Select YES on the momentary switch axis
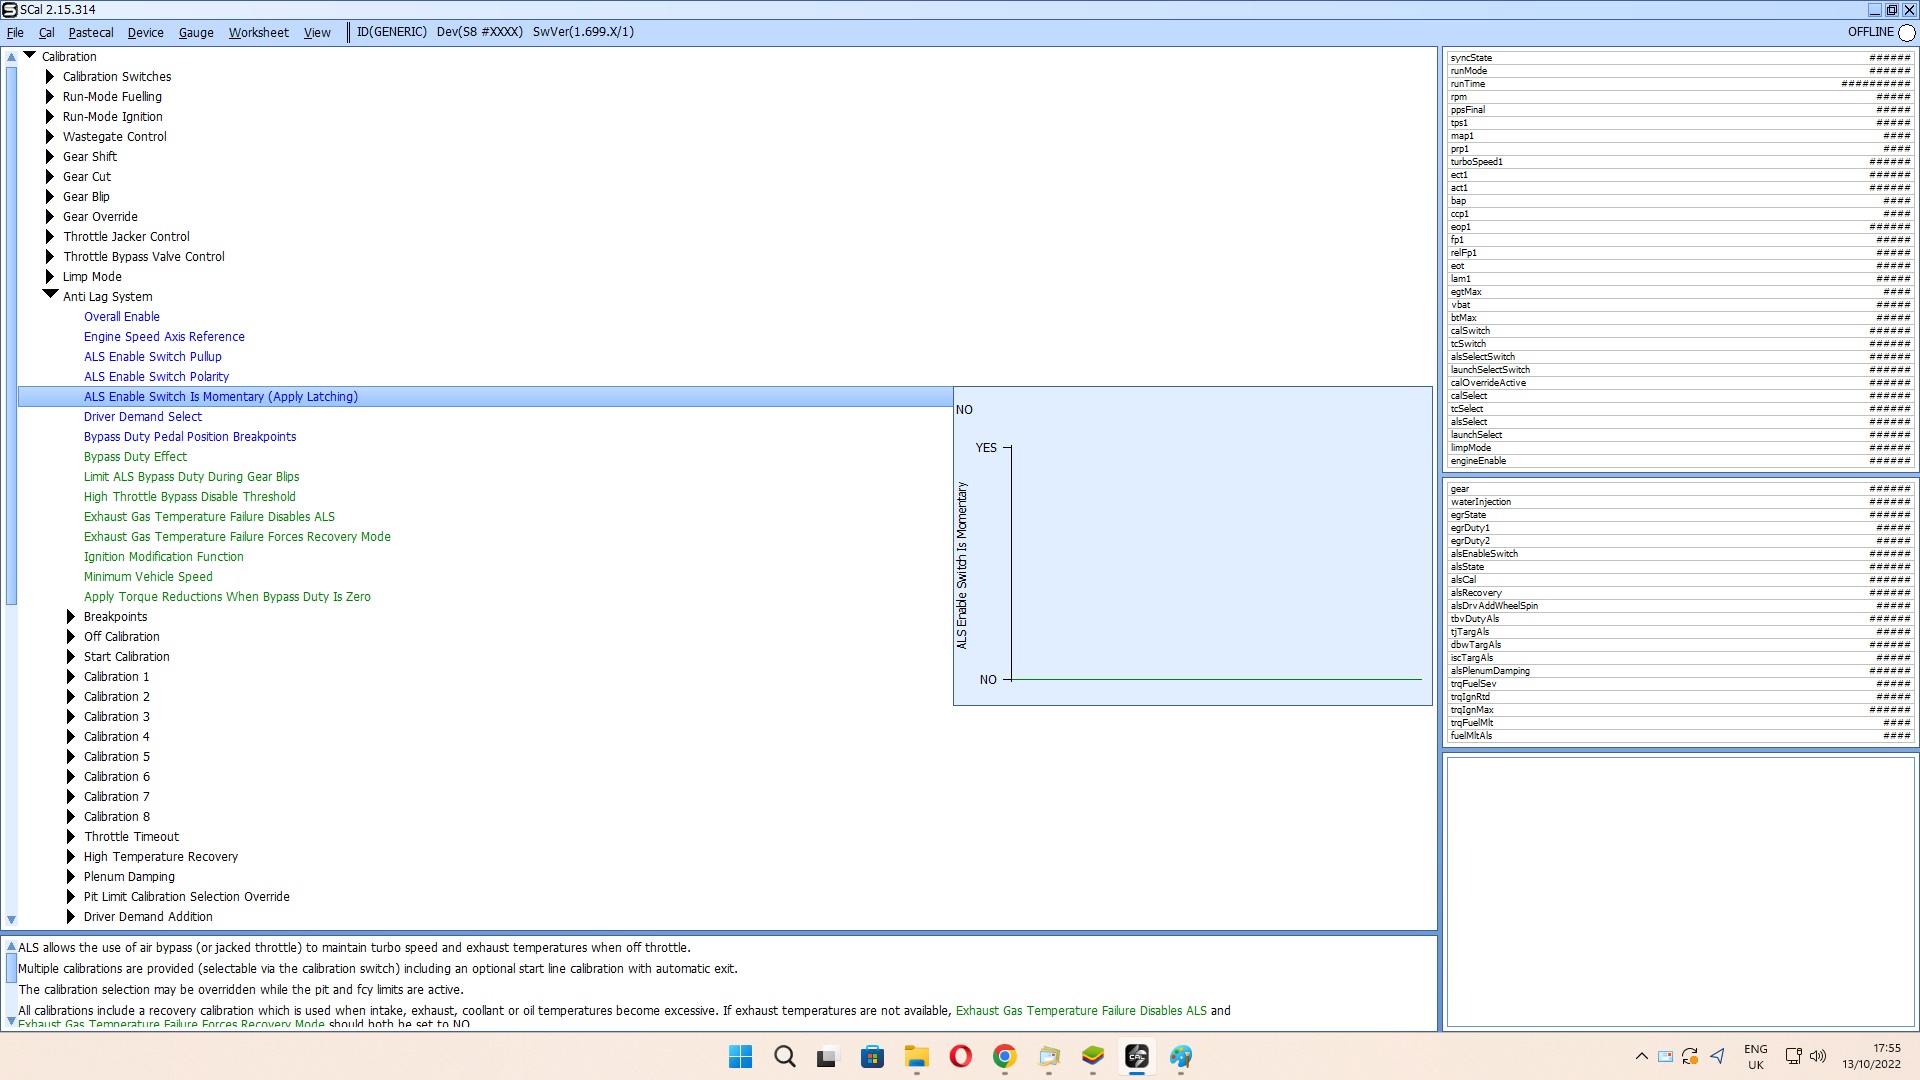Viewport: 1920px width, 1080px height. click(x=986, y=448)
